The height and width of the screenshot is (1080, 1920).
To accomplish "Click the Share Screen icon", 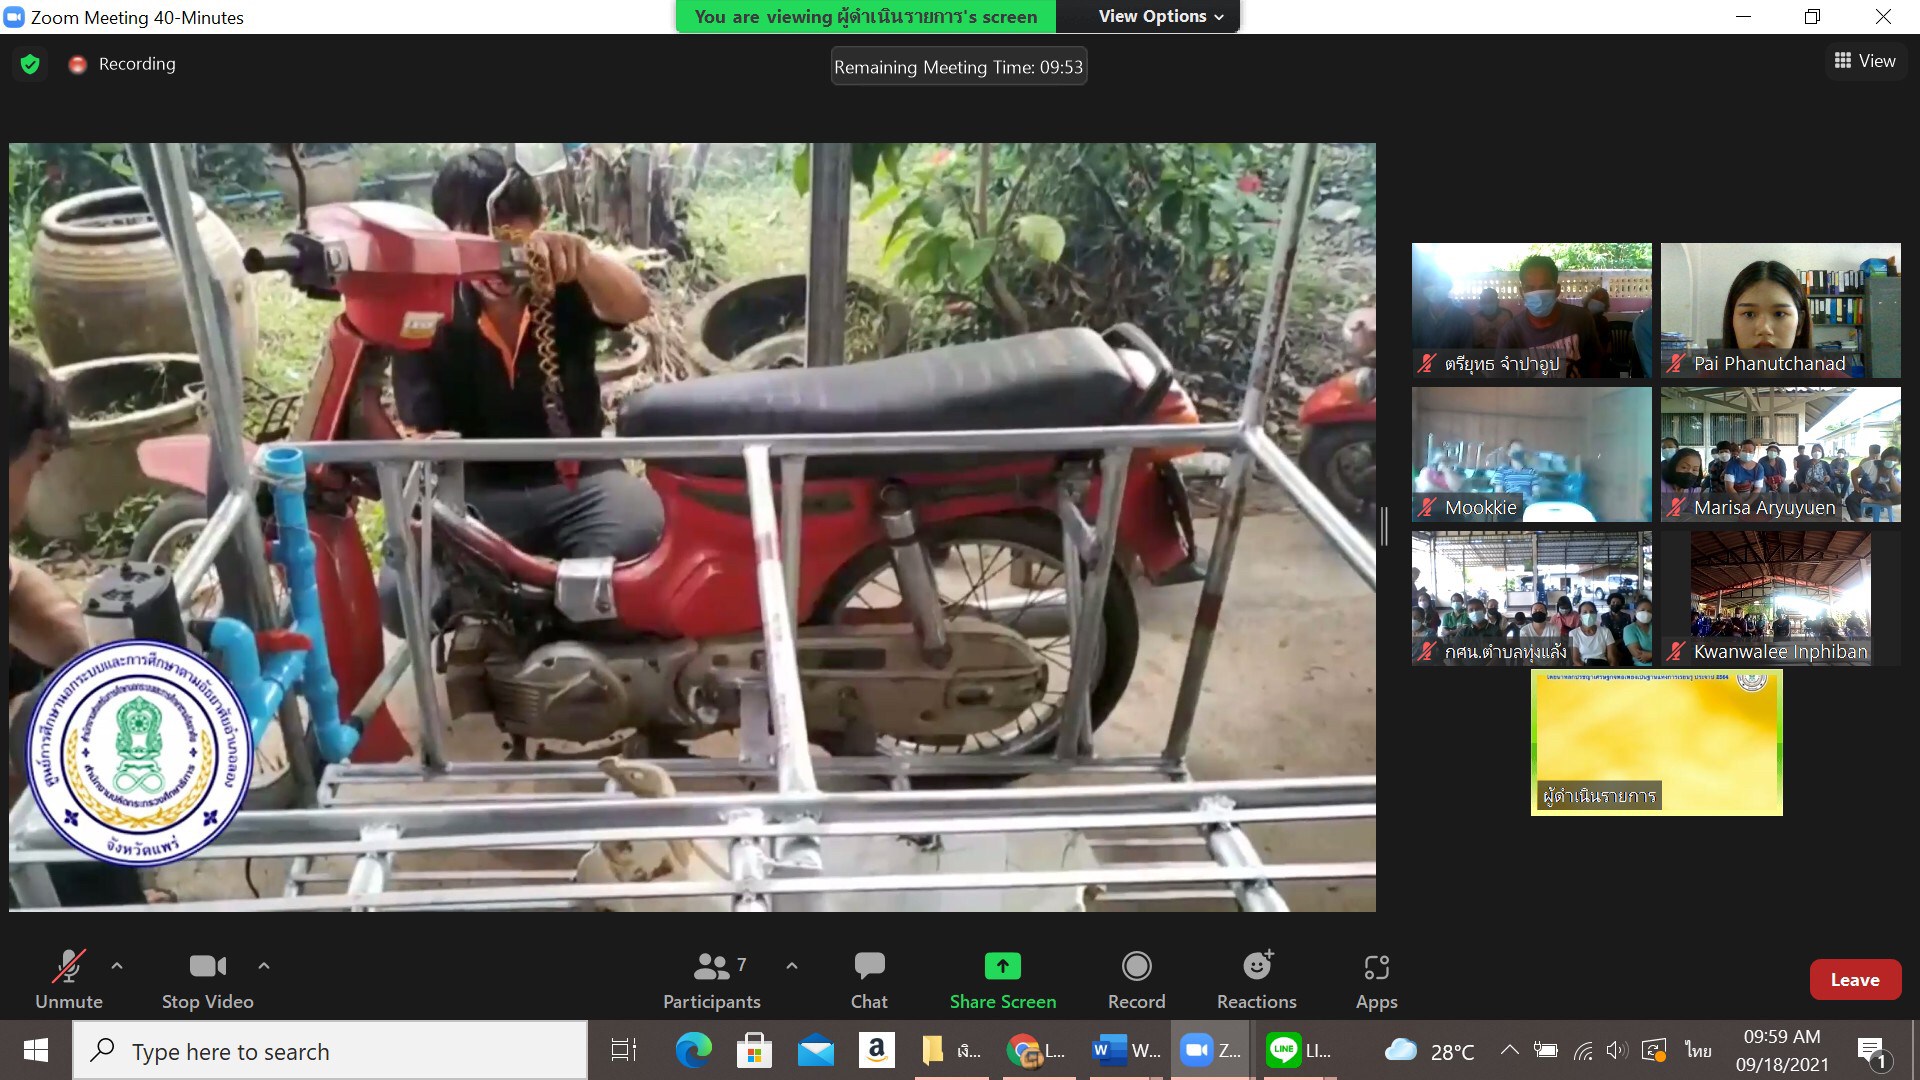I will click(1002, 966).
